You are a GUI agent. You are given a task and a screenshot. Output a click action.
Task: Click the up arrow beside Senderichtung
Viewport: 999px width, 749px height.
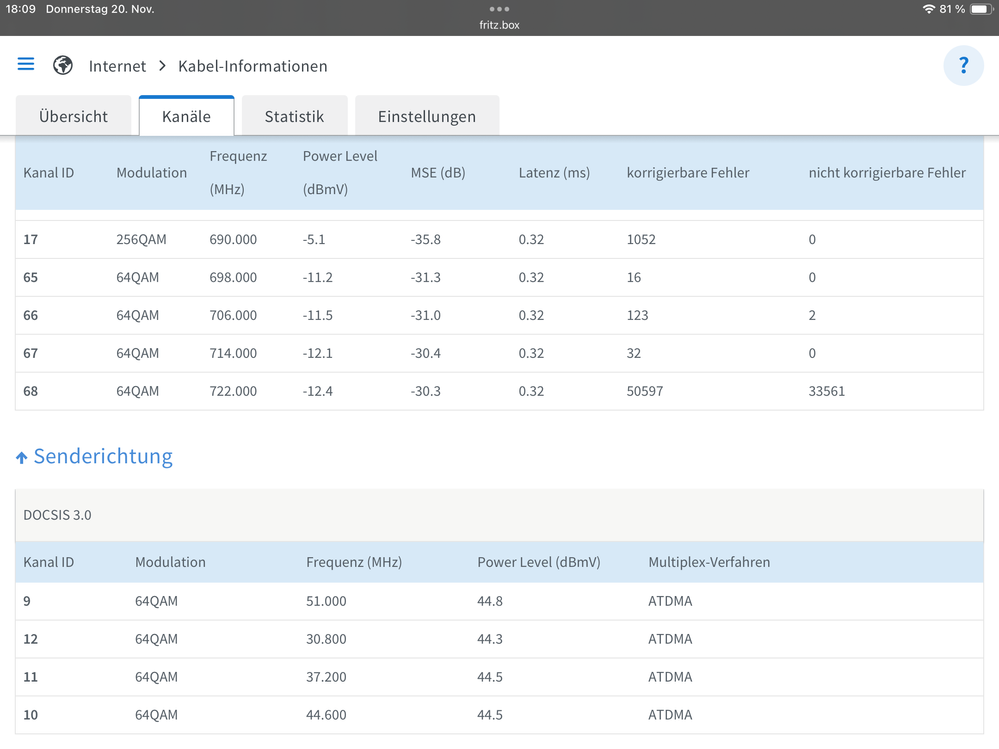pos(22,458)
